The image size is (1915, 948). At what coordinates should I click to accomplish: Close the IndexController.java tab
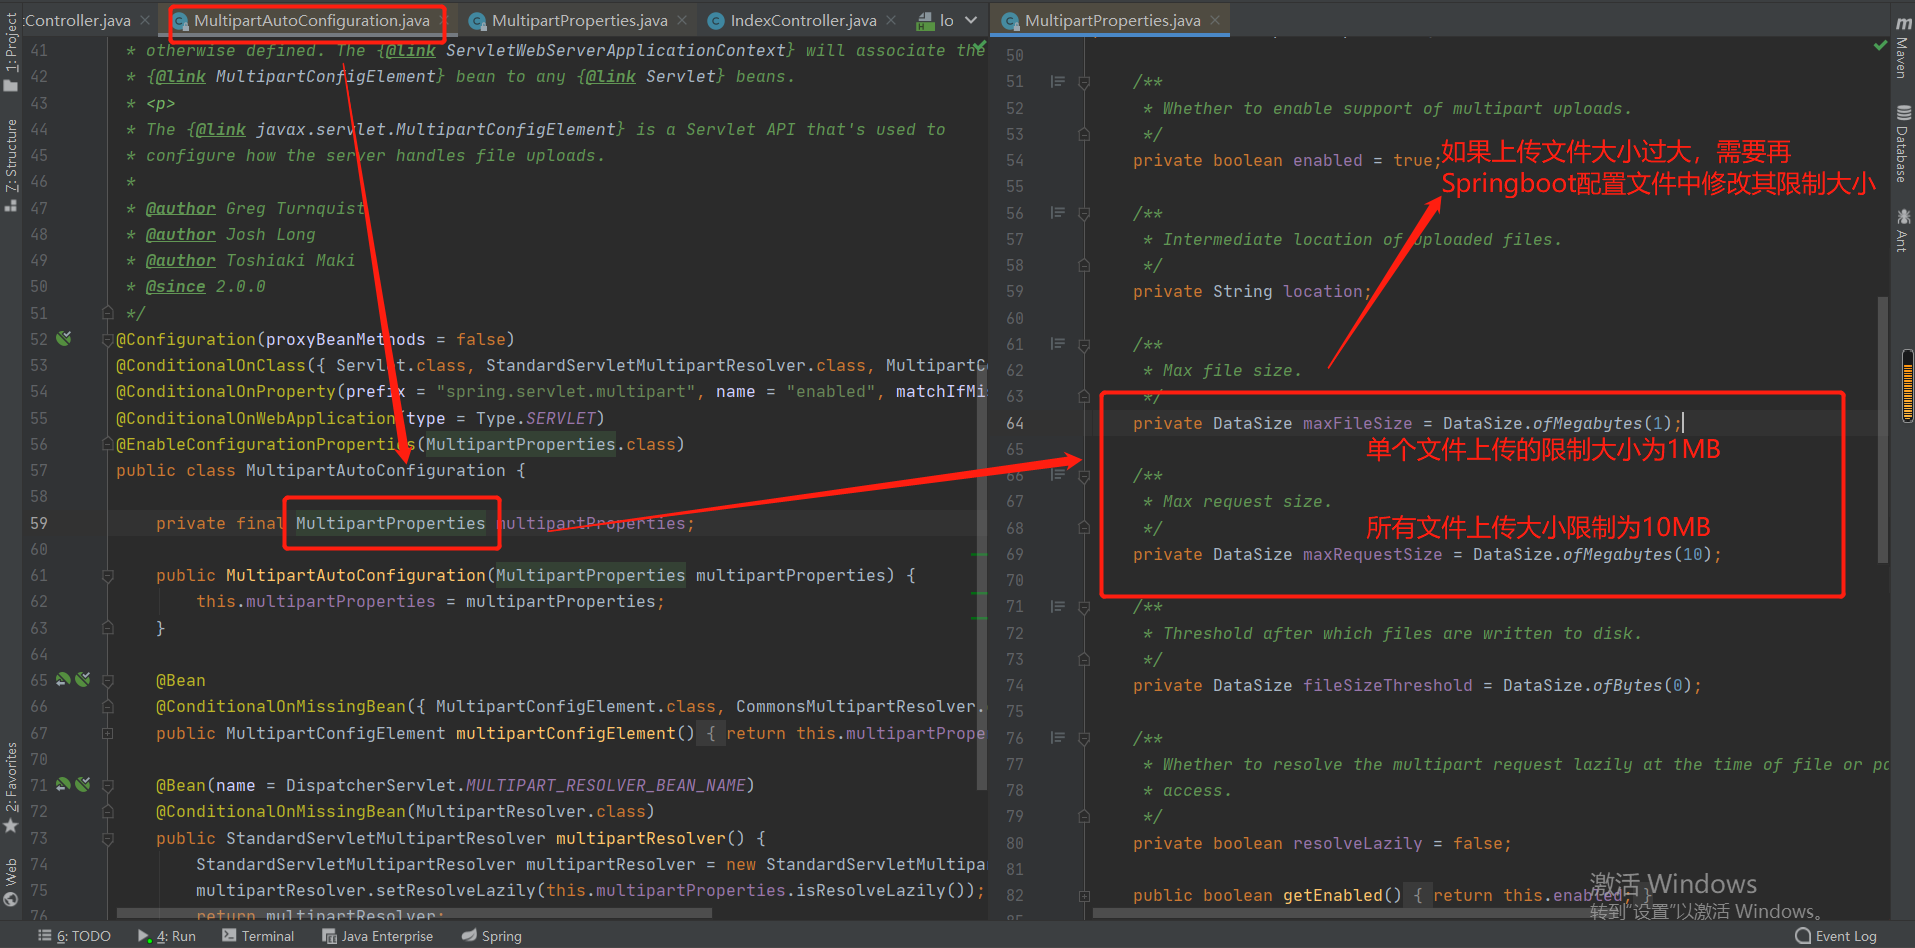point(891,20)
